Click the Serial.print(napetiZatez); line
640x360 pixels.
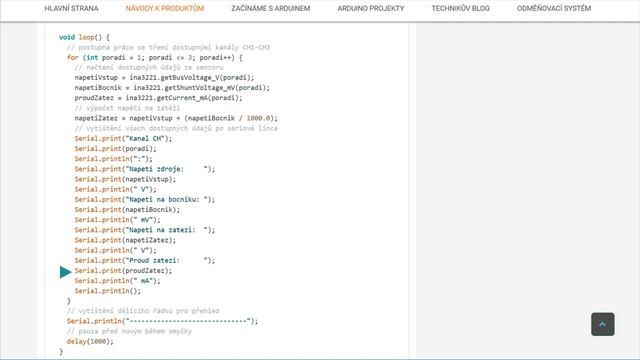(x=125, y=240)
